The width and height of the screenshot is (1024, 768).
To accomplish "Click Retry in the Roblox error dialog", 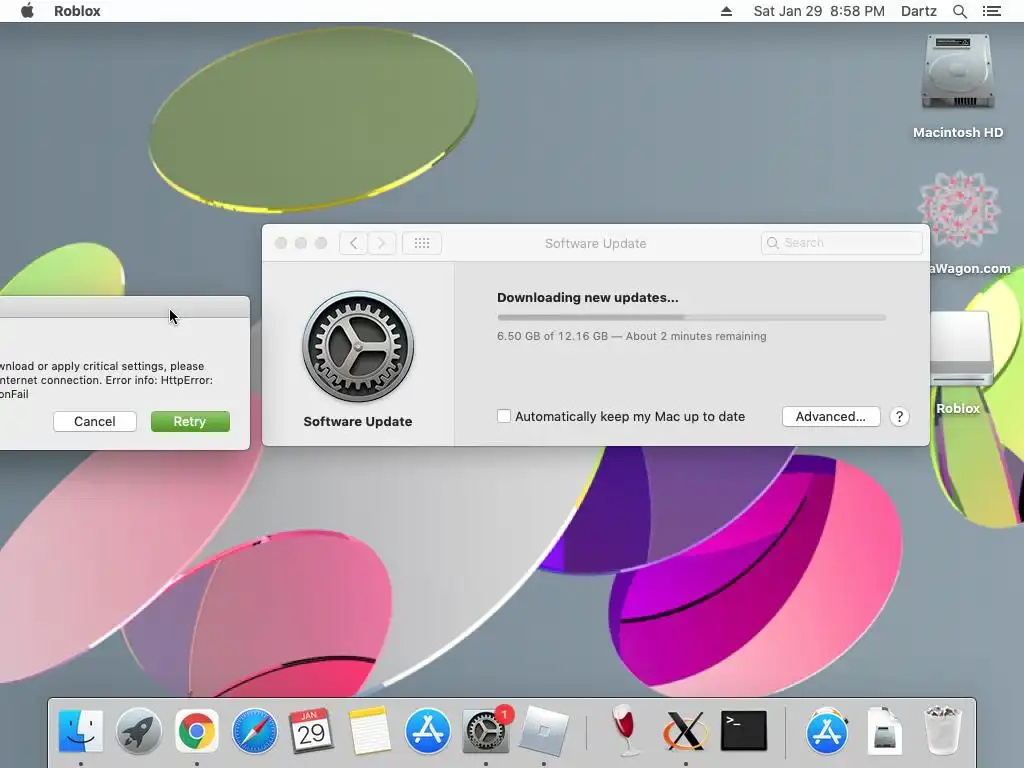I will (190, 421).
